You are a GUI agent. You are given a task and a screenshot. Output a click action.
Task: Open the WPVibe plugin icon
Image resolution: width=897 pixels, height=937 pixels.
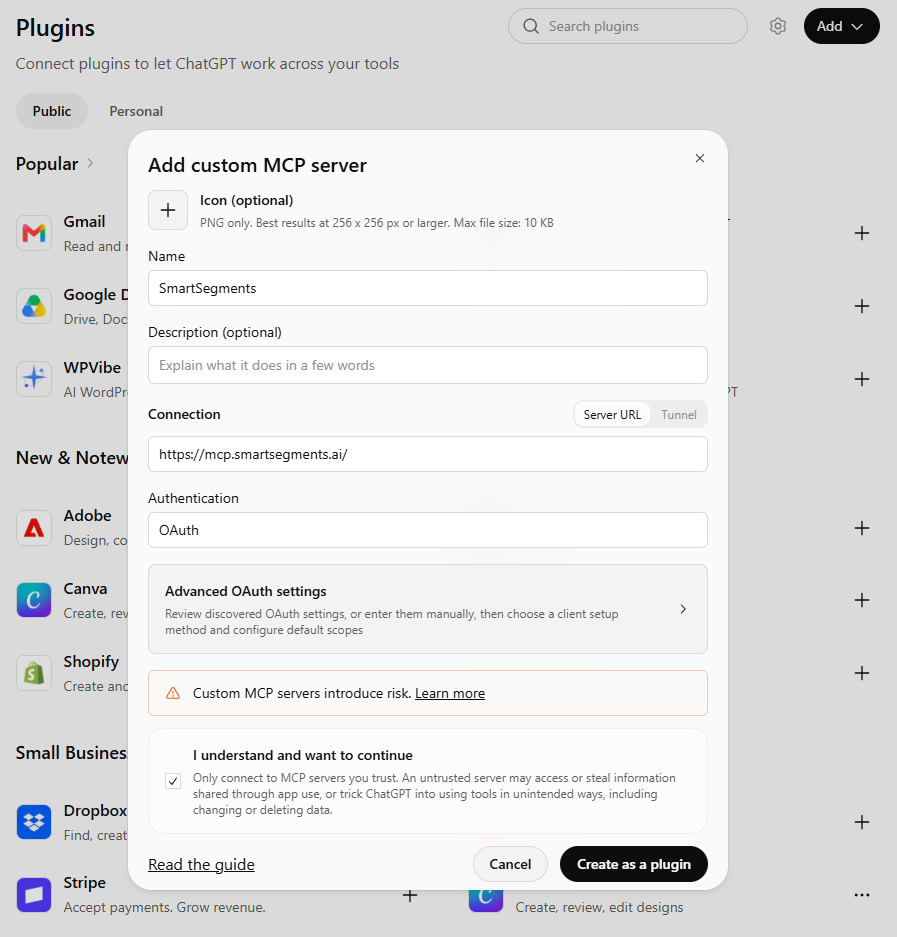pos(34,379)
